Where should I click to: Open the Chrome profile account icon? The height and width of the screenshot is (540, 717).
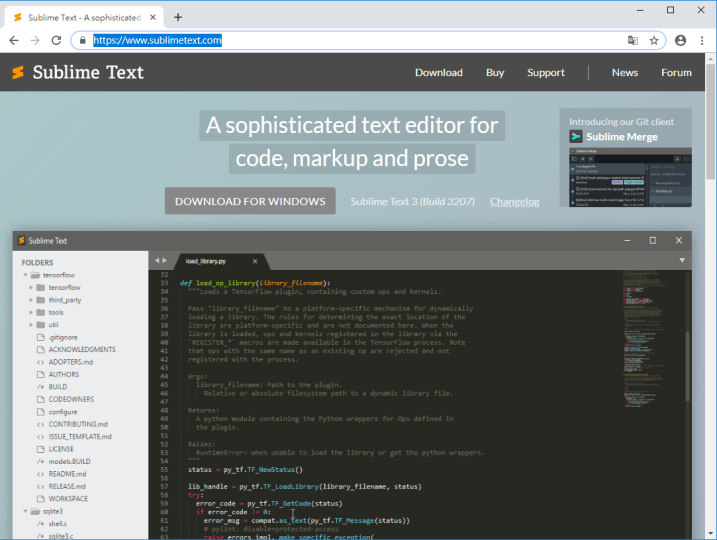[x=680, y=41]
